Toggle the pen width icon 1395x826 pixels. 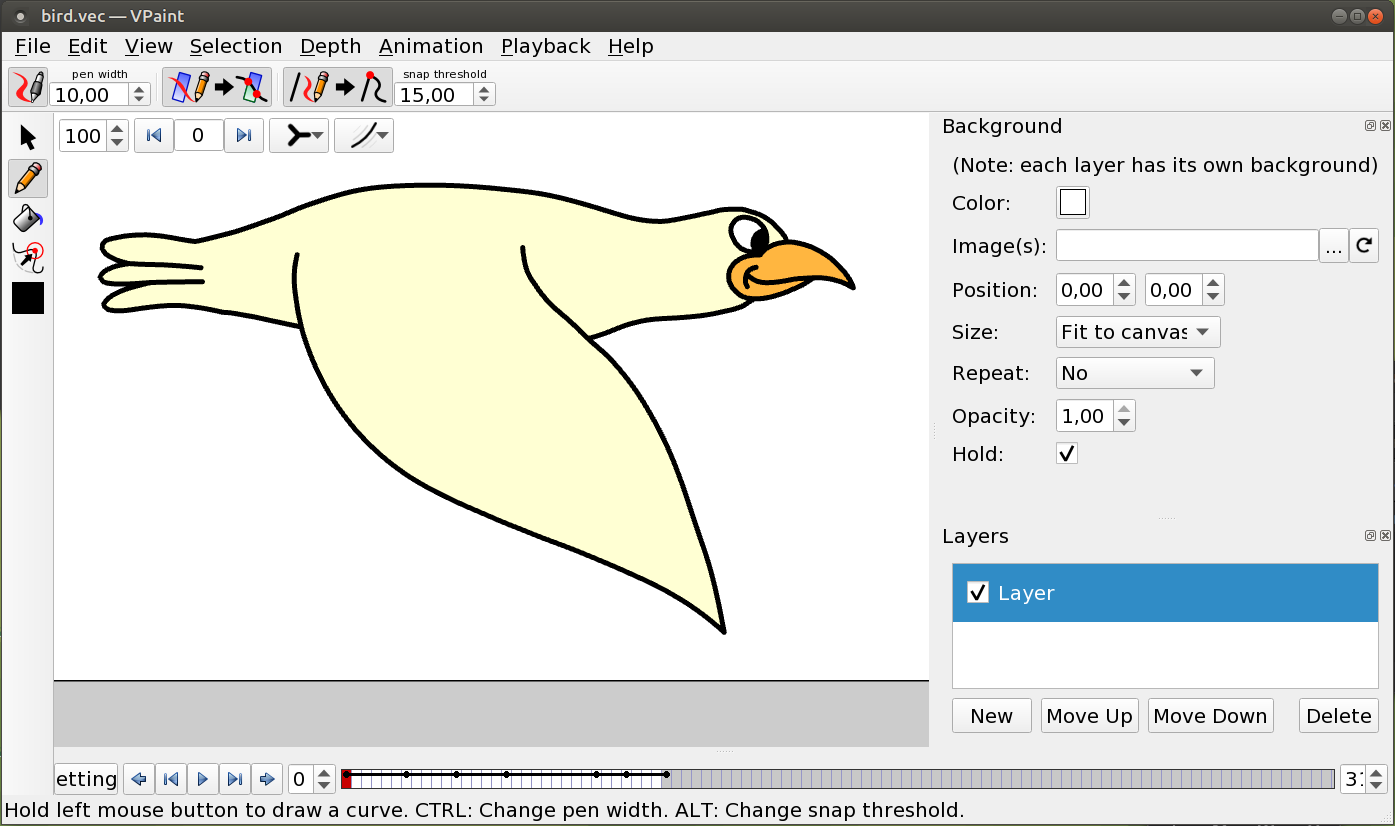click(x=28, y=87)
